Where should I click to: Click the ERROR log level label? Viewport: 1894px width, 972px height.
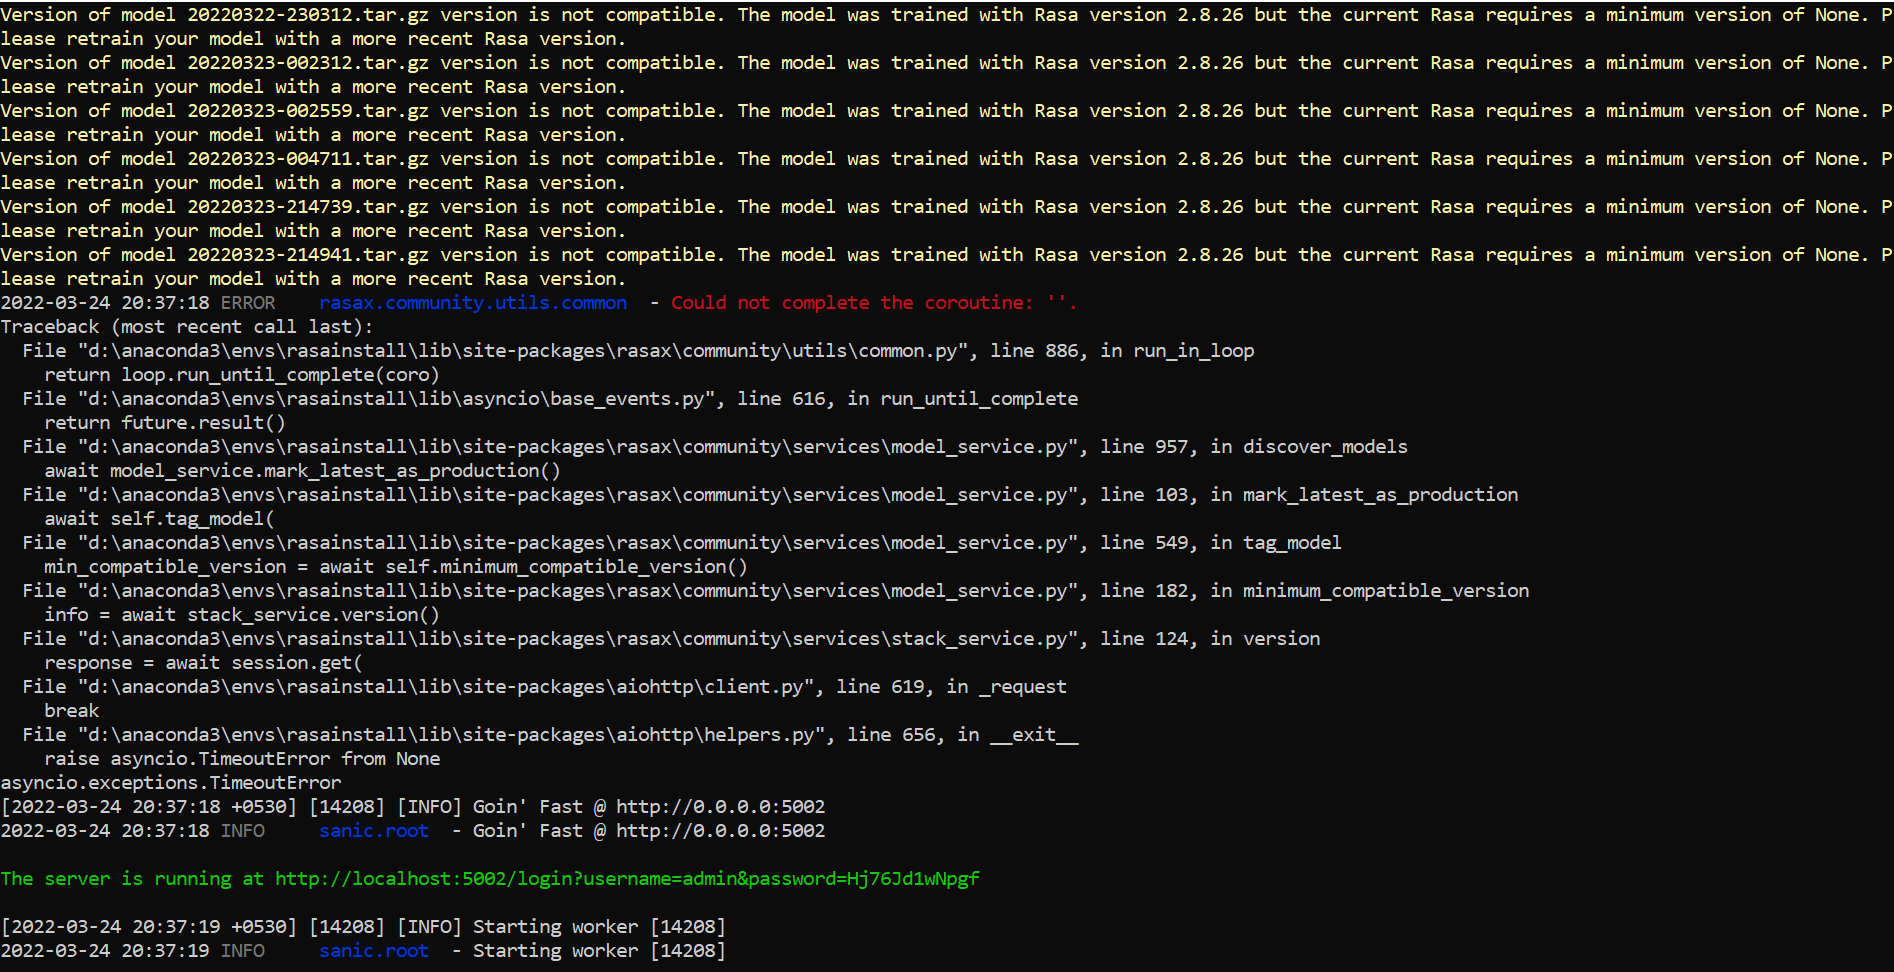pos(248,303)
